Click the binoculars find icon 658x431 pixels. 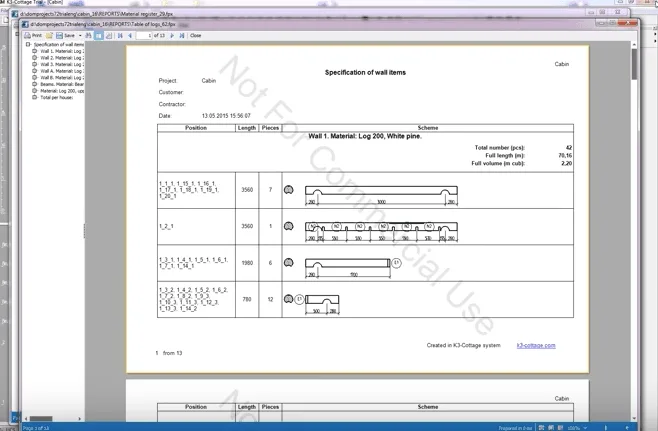click(x=89, y=36)
